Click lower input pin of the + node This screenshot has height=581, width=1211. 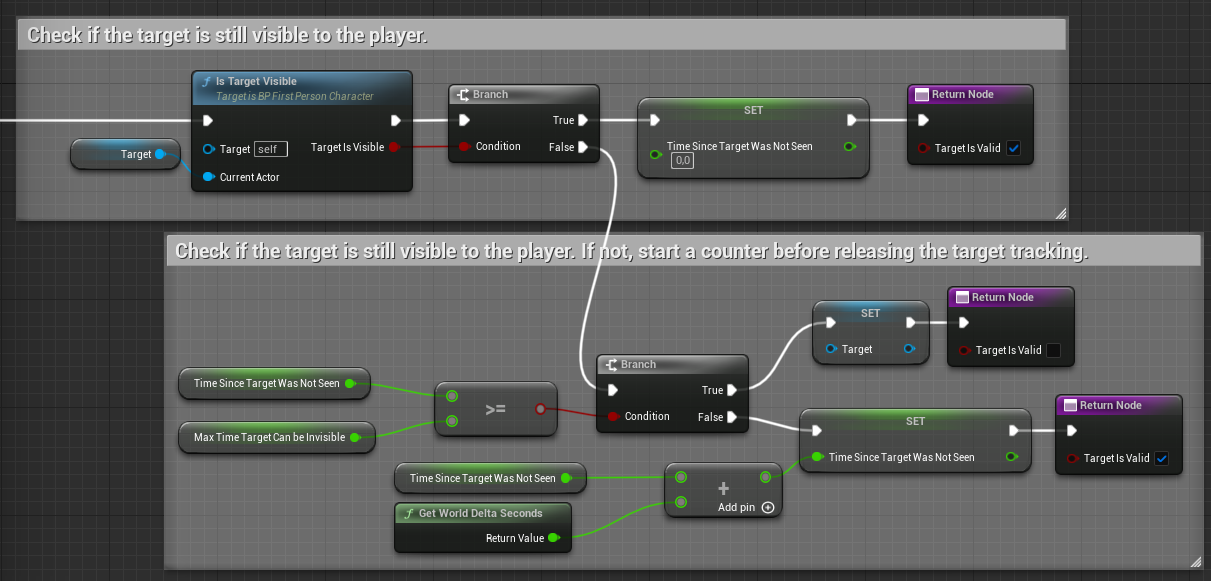click(681, 502)
